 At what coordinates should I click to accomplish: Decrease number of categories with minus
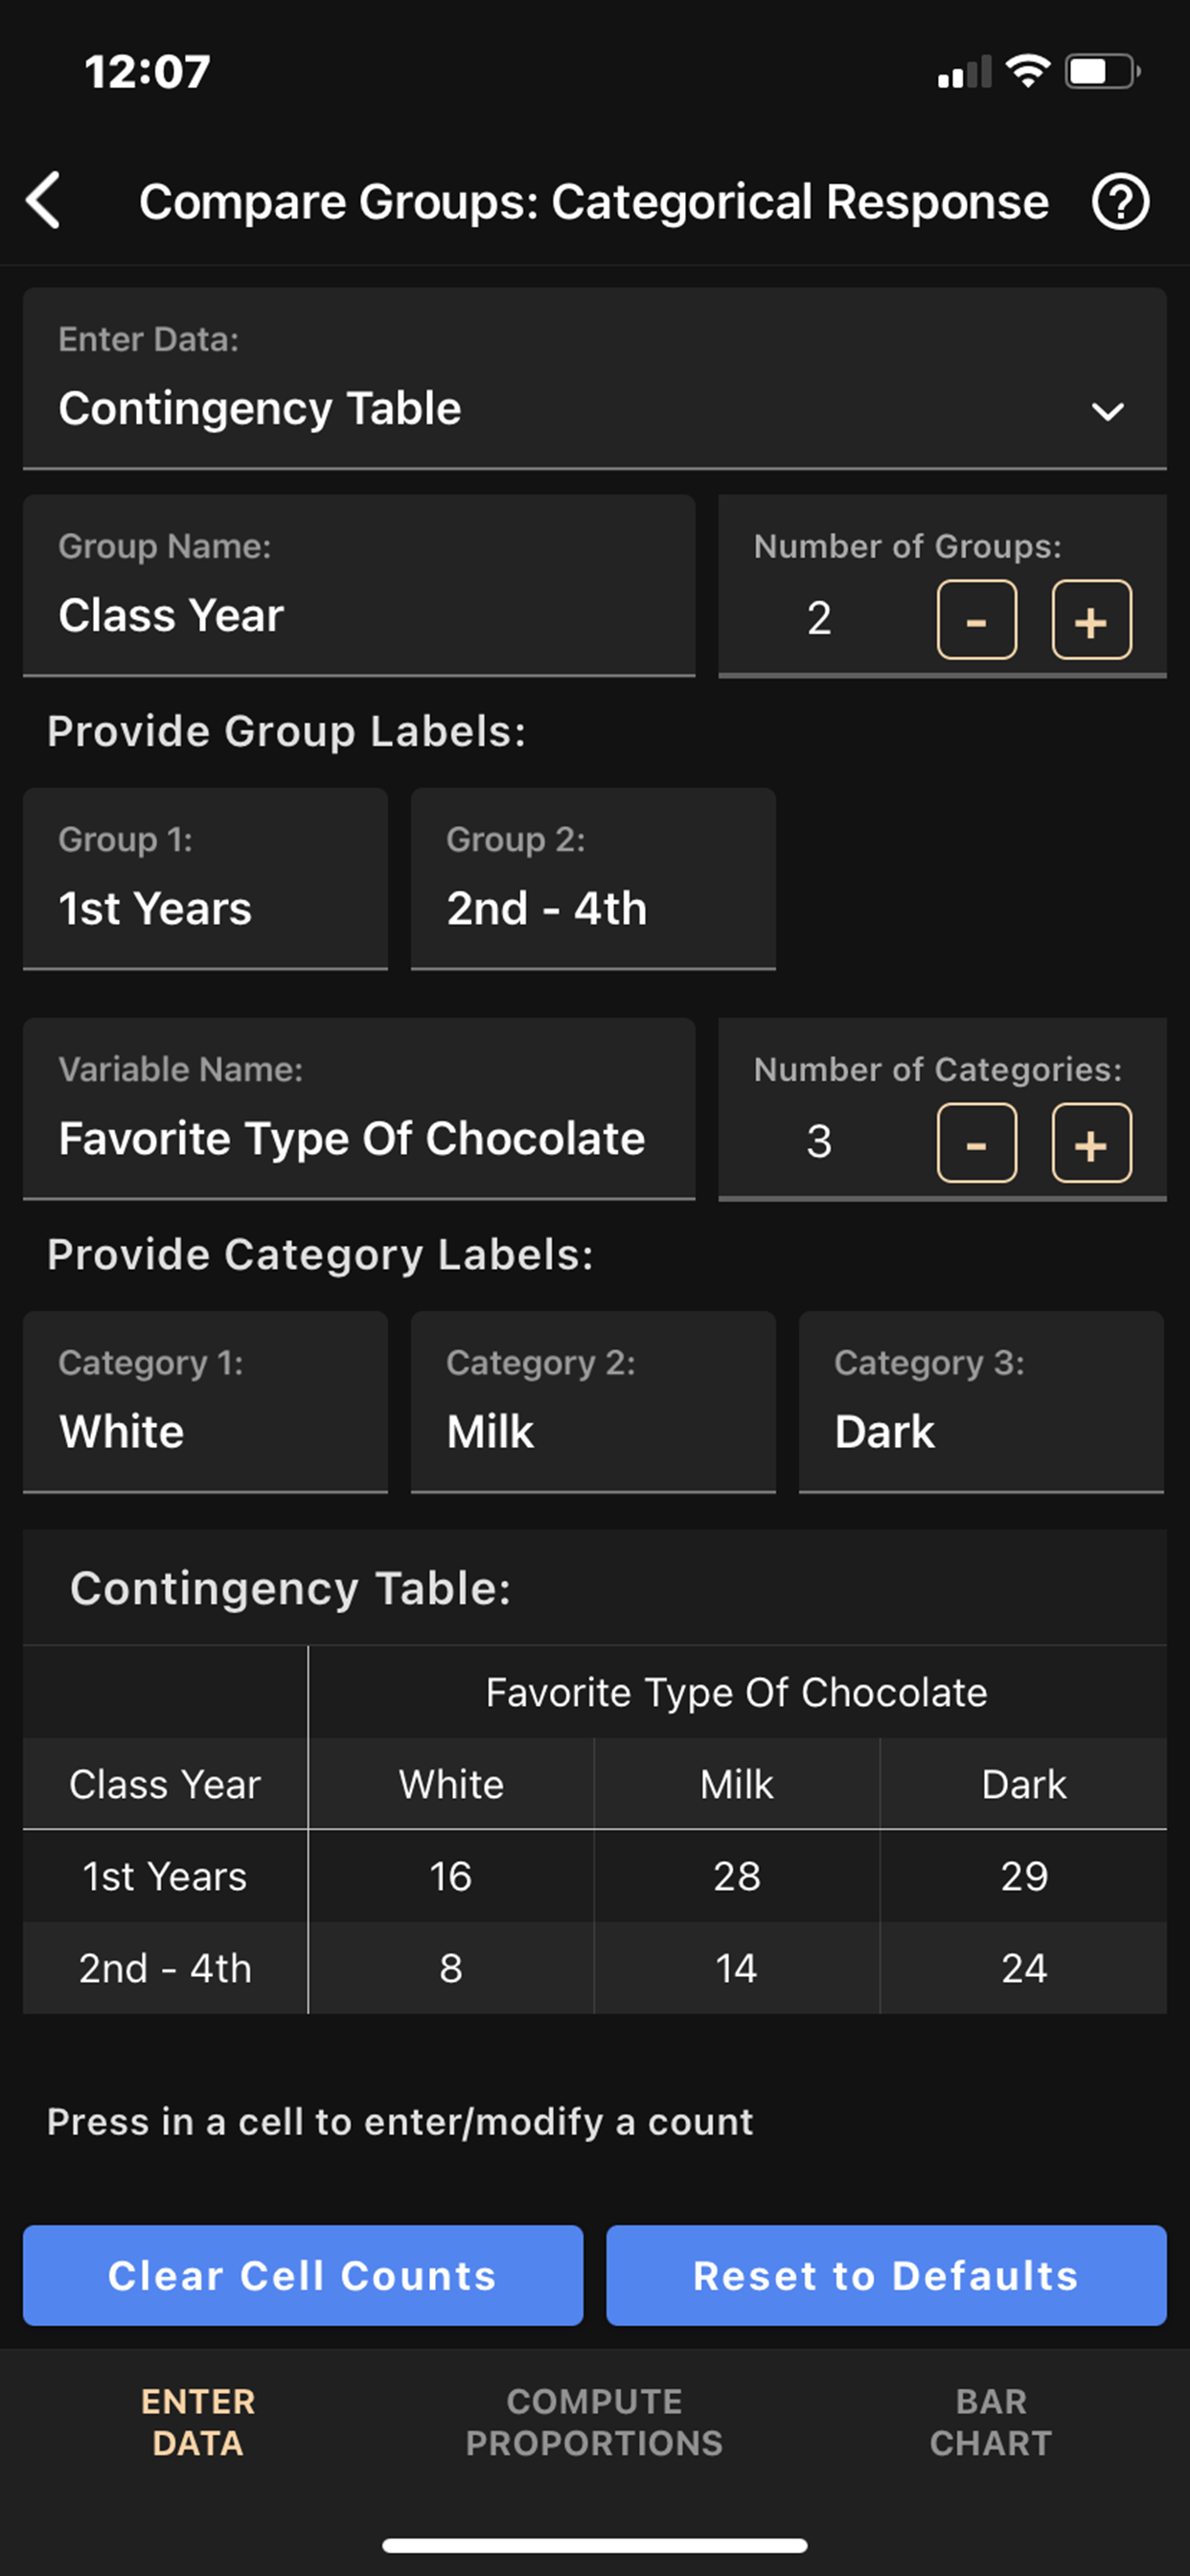976,1143
